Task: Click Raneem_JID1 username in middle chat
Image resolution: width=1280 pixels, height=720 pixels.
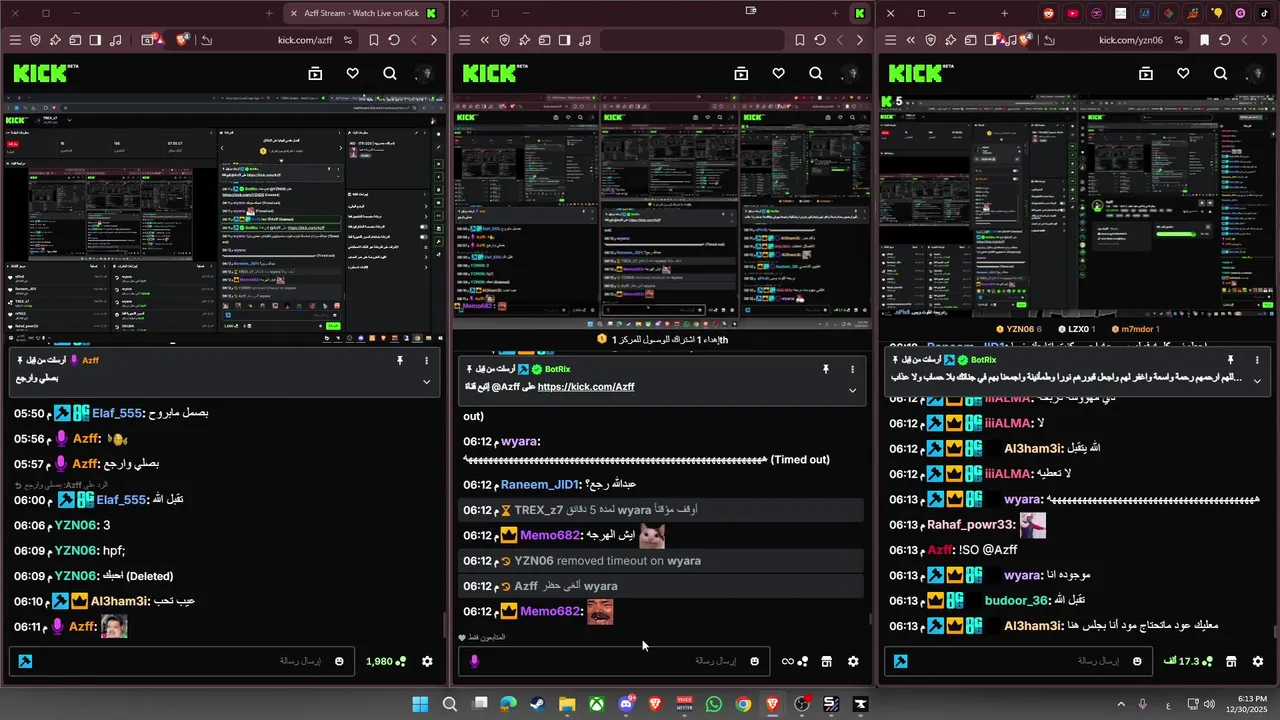Action: point(540,484)
